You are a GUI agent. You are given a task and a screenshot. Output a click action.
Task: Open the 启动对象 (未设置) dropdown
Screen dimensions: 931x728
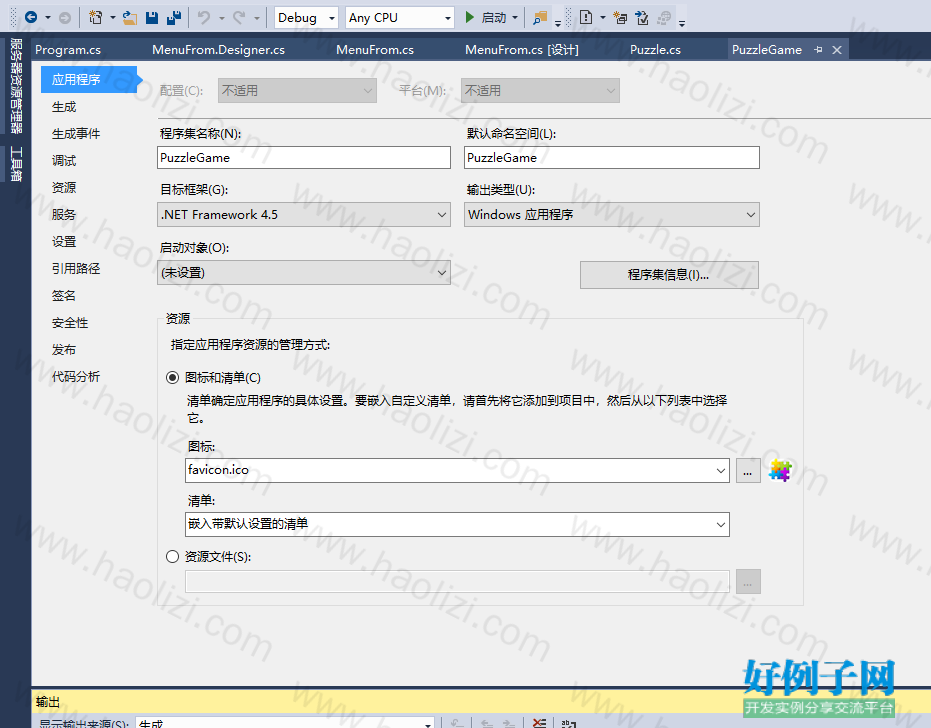(x=304, y=273)
